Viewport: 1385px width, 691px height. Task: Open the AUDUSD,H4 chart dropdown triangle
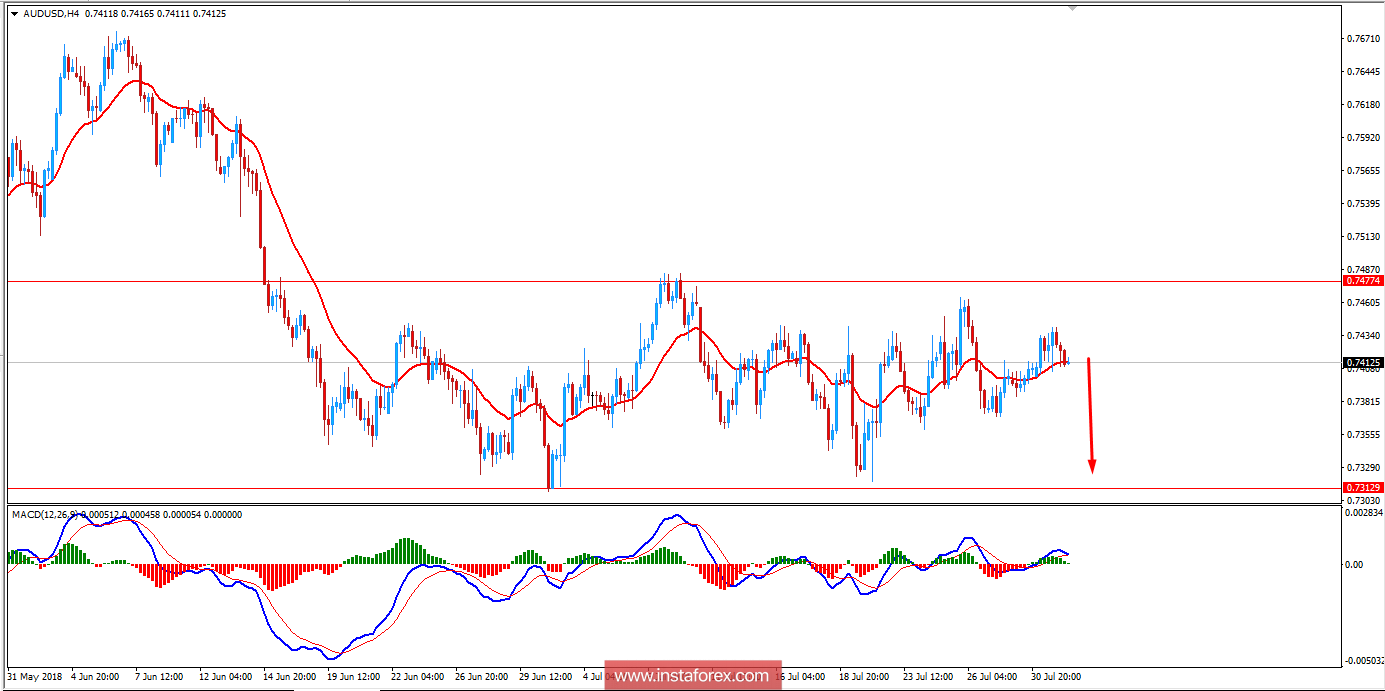13,14
